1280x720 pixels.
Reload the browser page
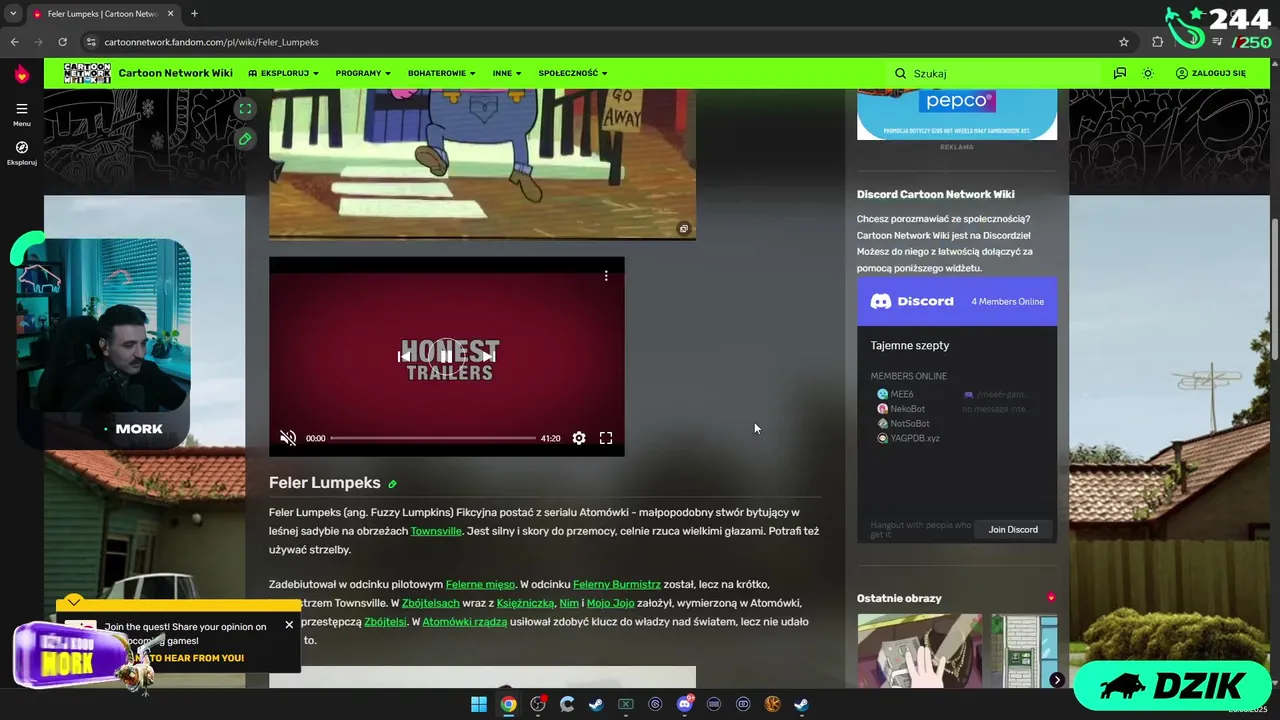(62, 42)
